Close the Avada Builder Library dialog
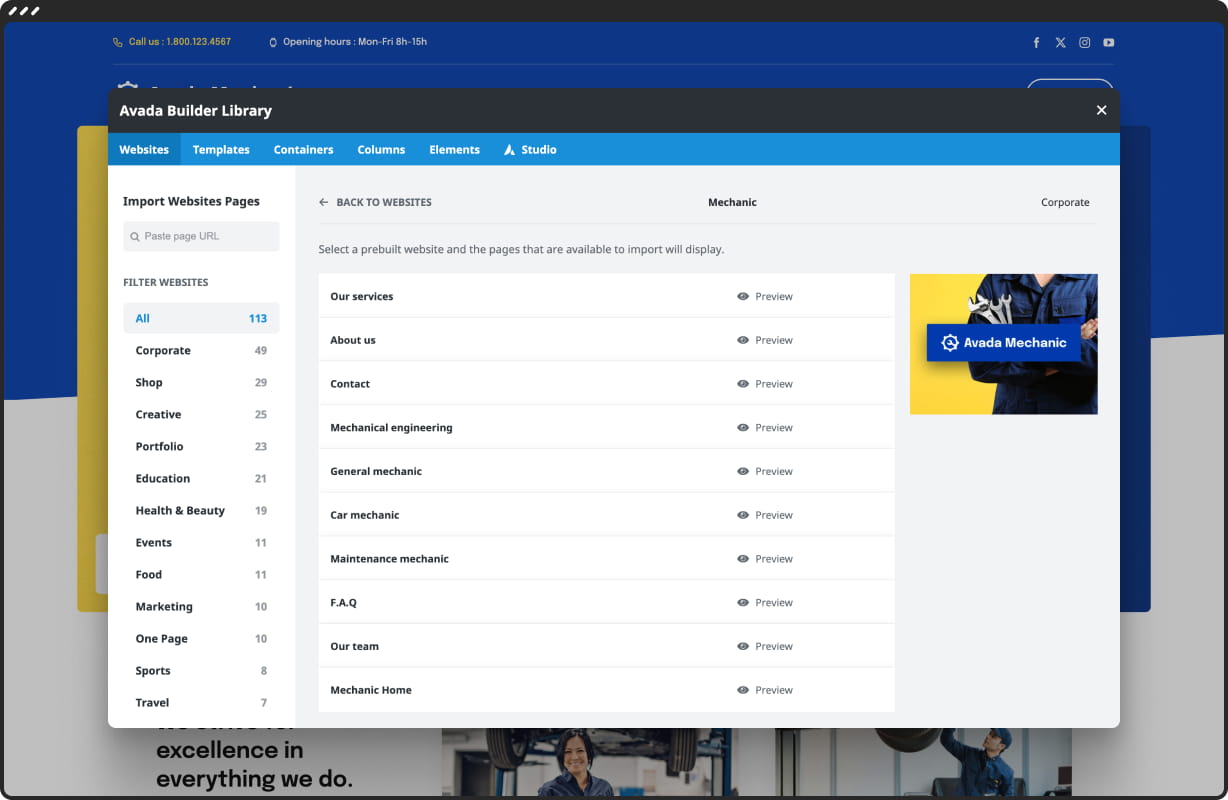Image resolution: width=1228 pixels, height=800 pixels. point(1101,110)
